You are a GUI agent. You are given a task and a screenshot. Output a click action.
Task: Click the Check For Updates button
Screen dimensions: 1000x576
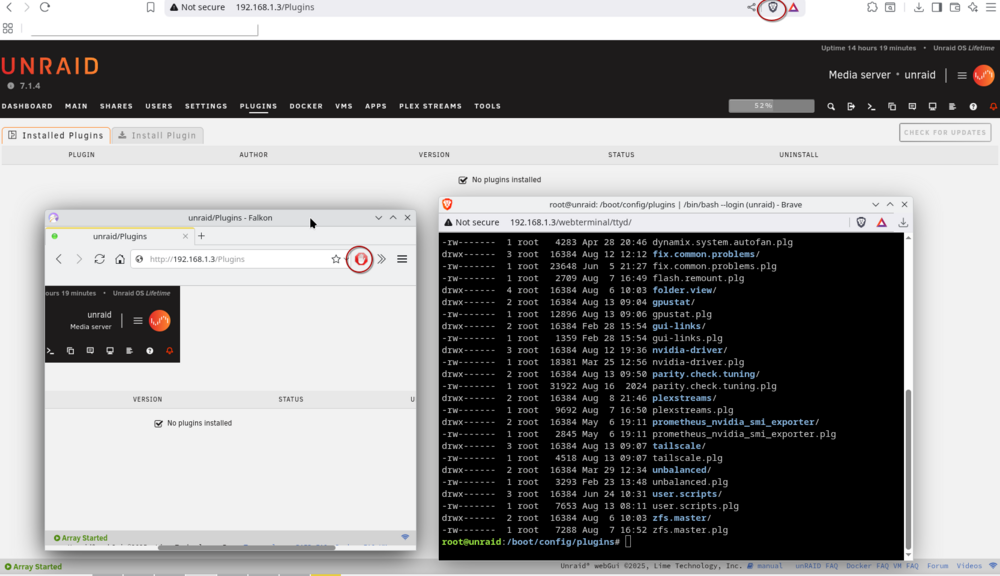click(x=945, y=133)
